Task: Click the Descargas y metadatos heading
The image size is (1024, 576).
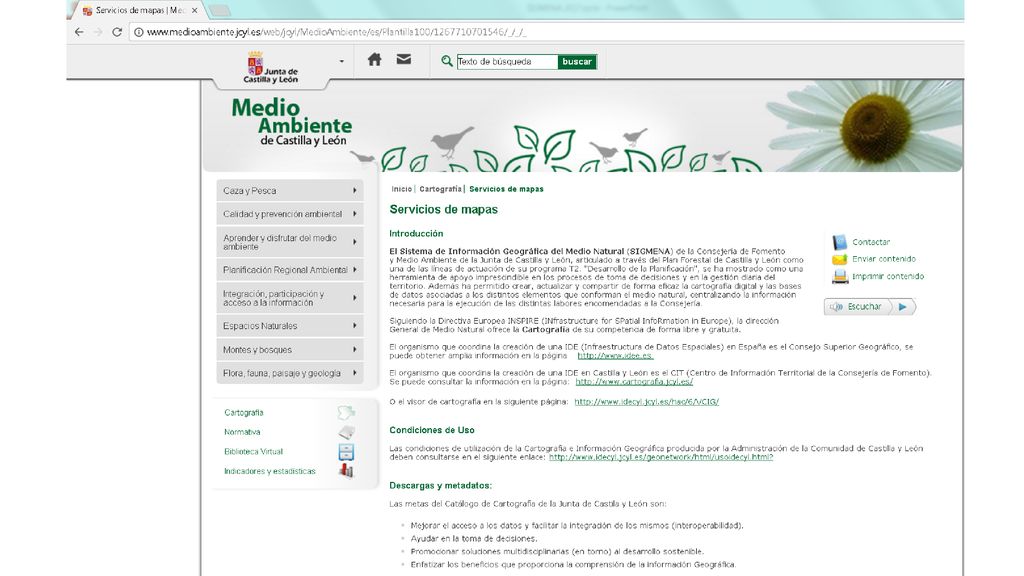Action: click(441, 485)
